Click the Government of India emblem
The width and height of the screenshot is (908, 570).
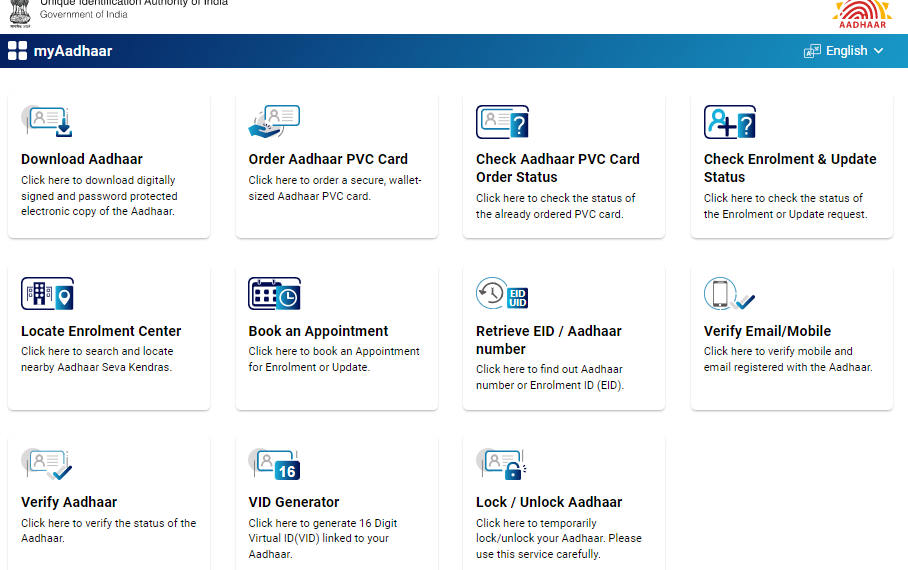(20, 13)
